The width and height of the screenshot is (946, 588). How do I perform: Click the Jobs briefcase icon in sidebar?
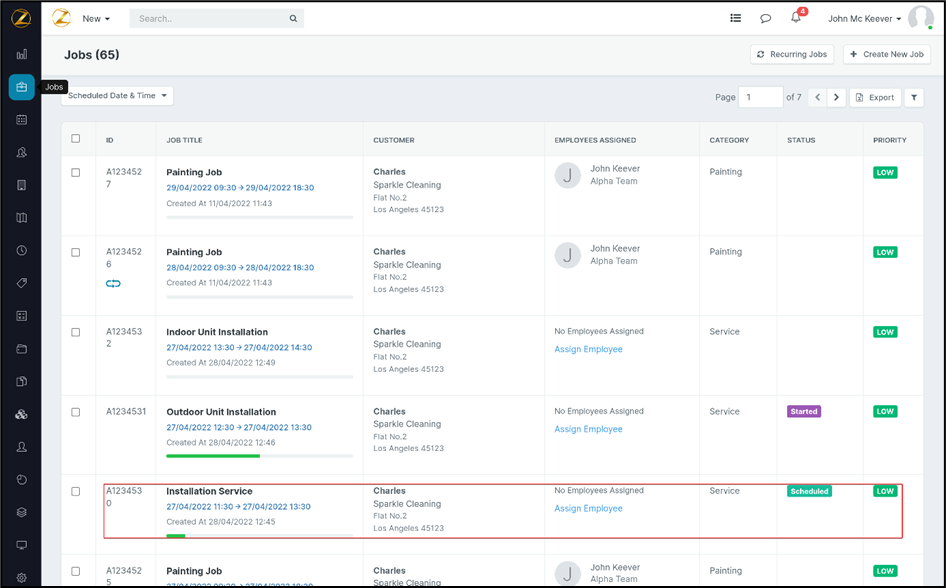pyautogui.click(x=21, y=87)
